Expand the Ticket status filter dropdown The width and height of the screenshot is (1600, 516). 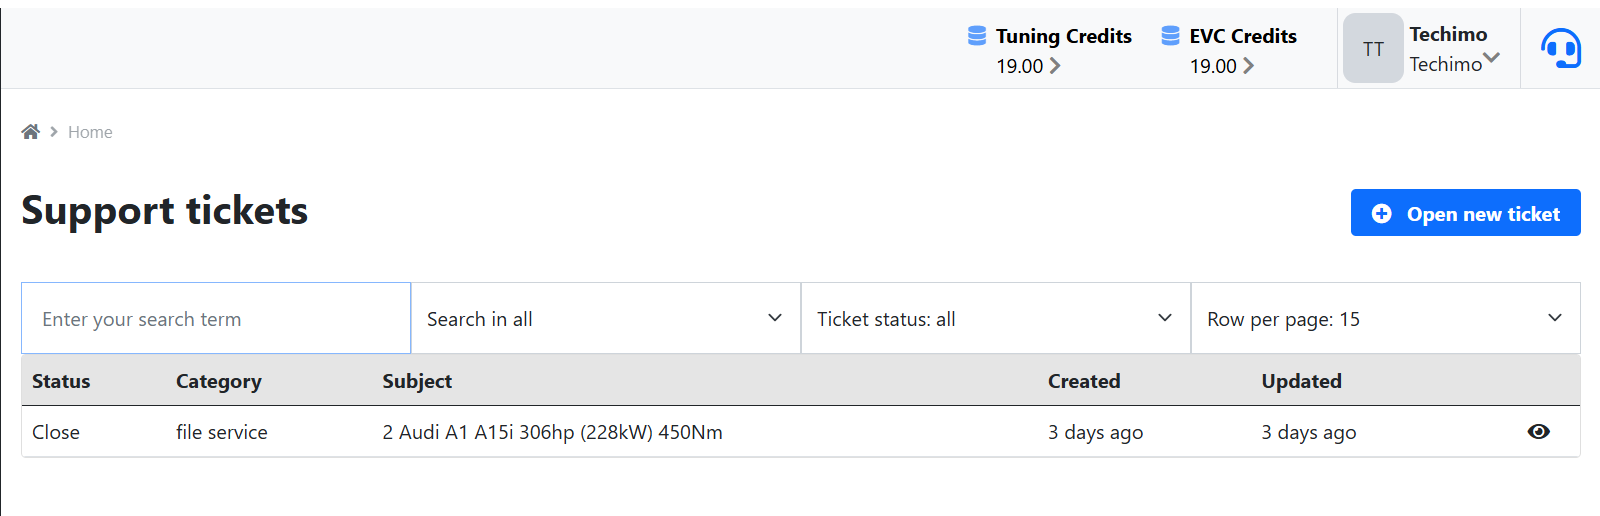coord(995,319)
